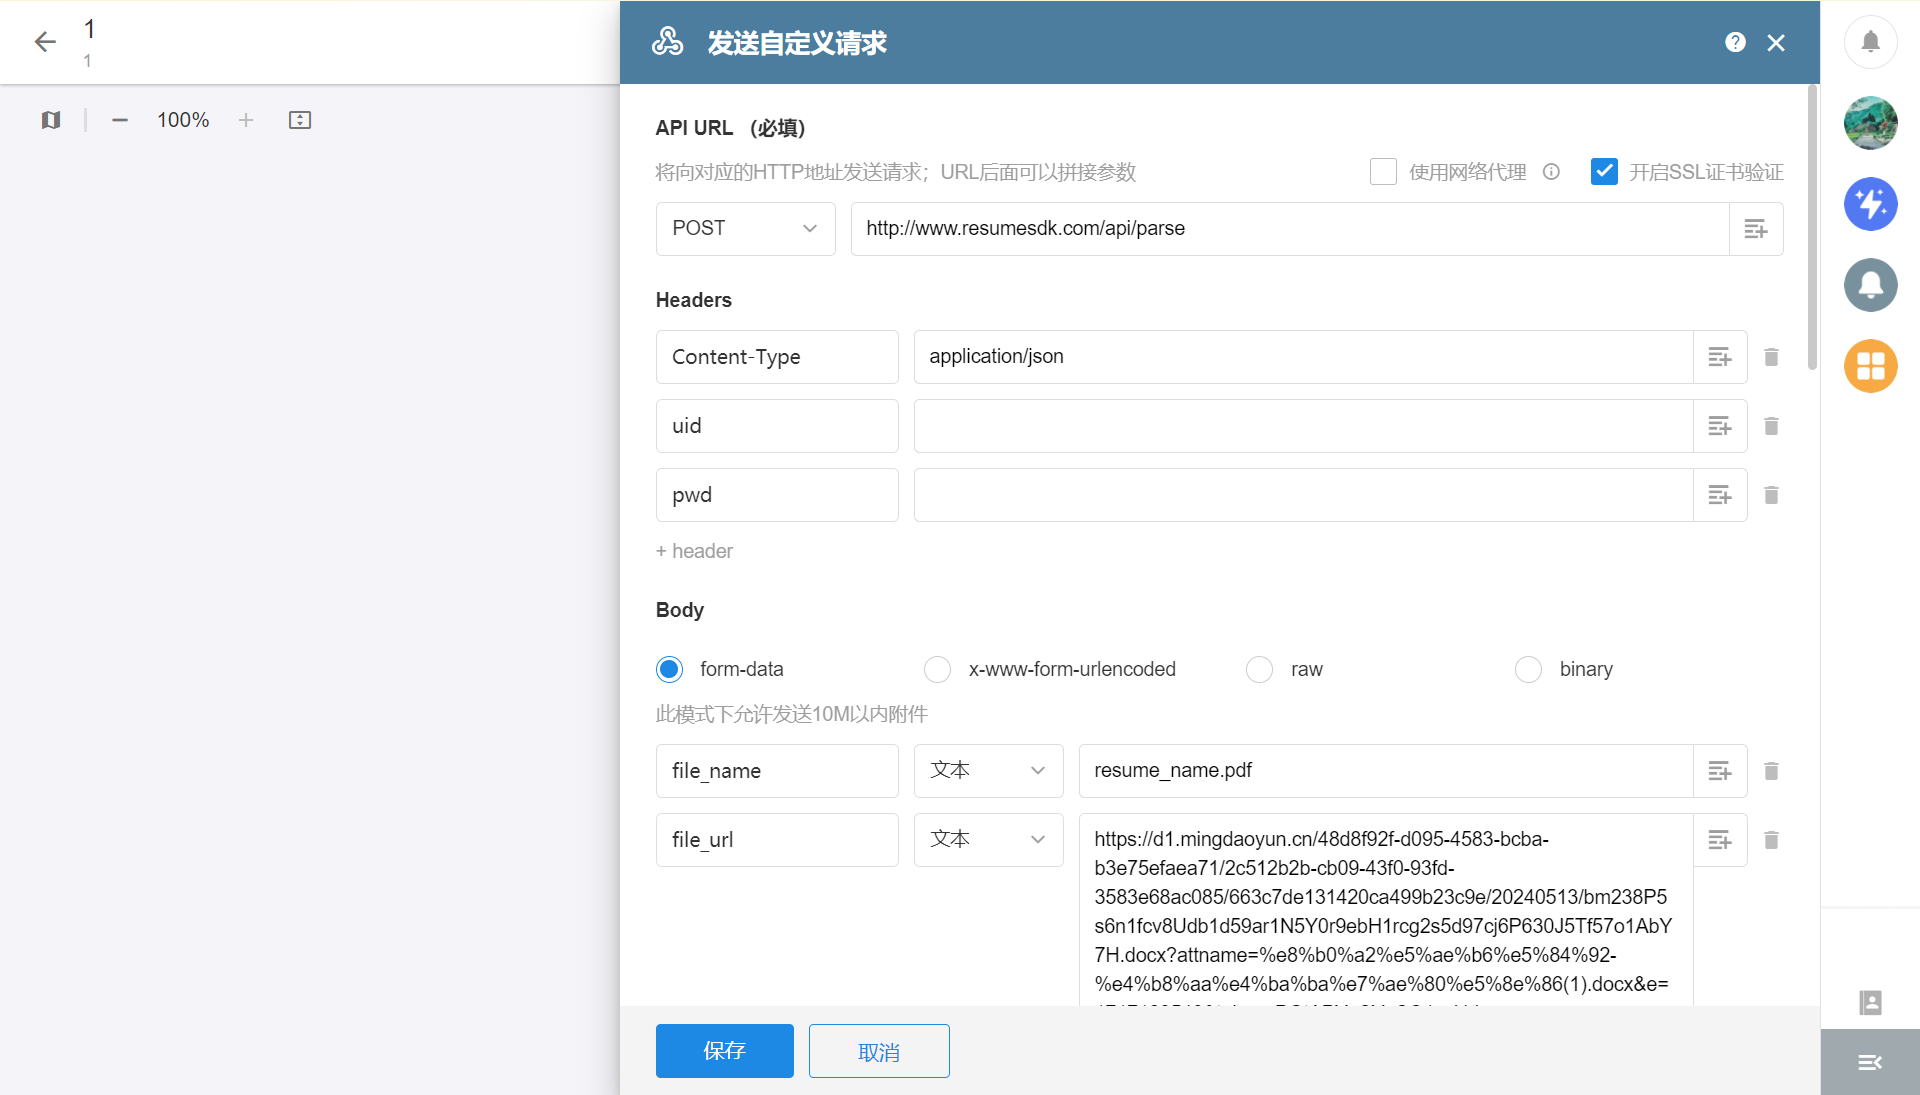Screen dimensions: 1920x1095
Task: Click the notification bell at top right
Action: [x=1870, y=42]
